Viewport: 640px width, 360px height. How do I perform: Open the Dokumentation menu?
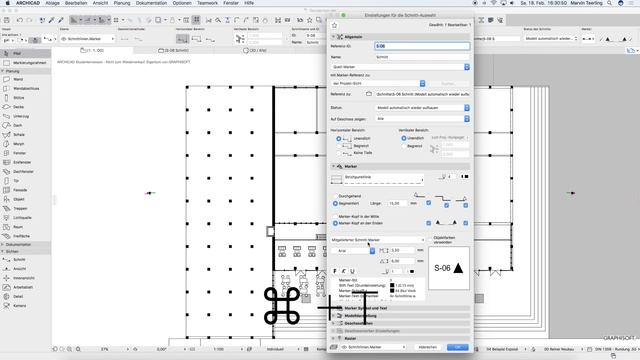pyautogui.click(x=151, y=3)
